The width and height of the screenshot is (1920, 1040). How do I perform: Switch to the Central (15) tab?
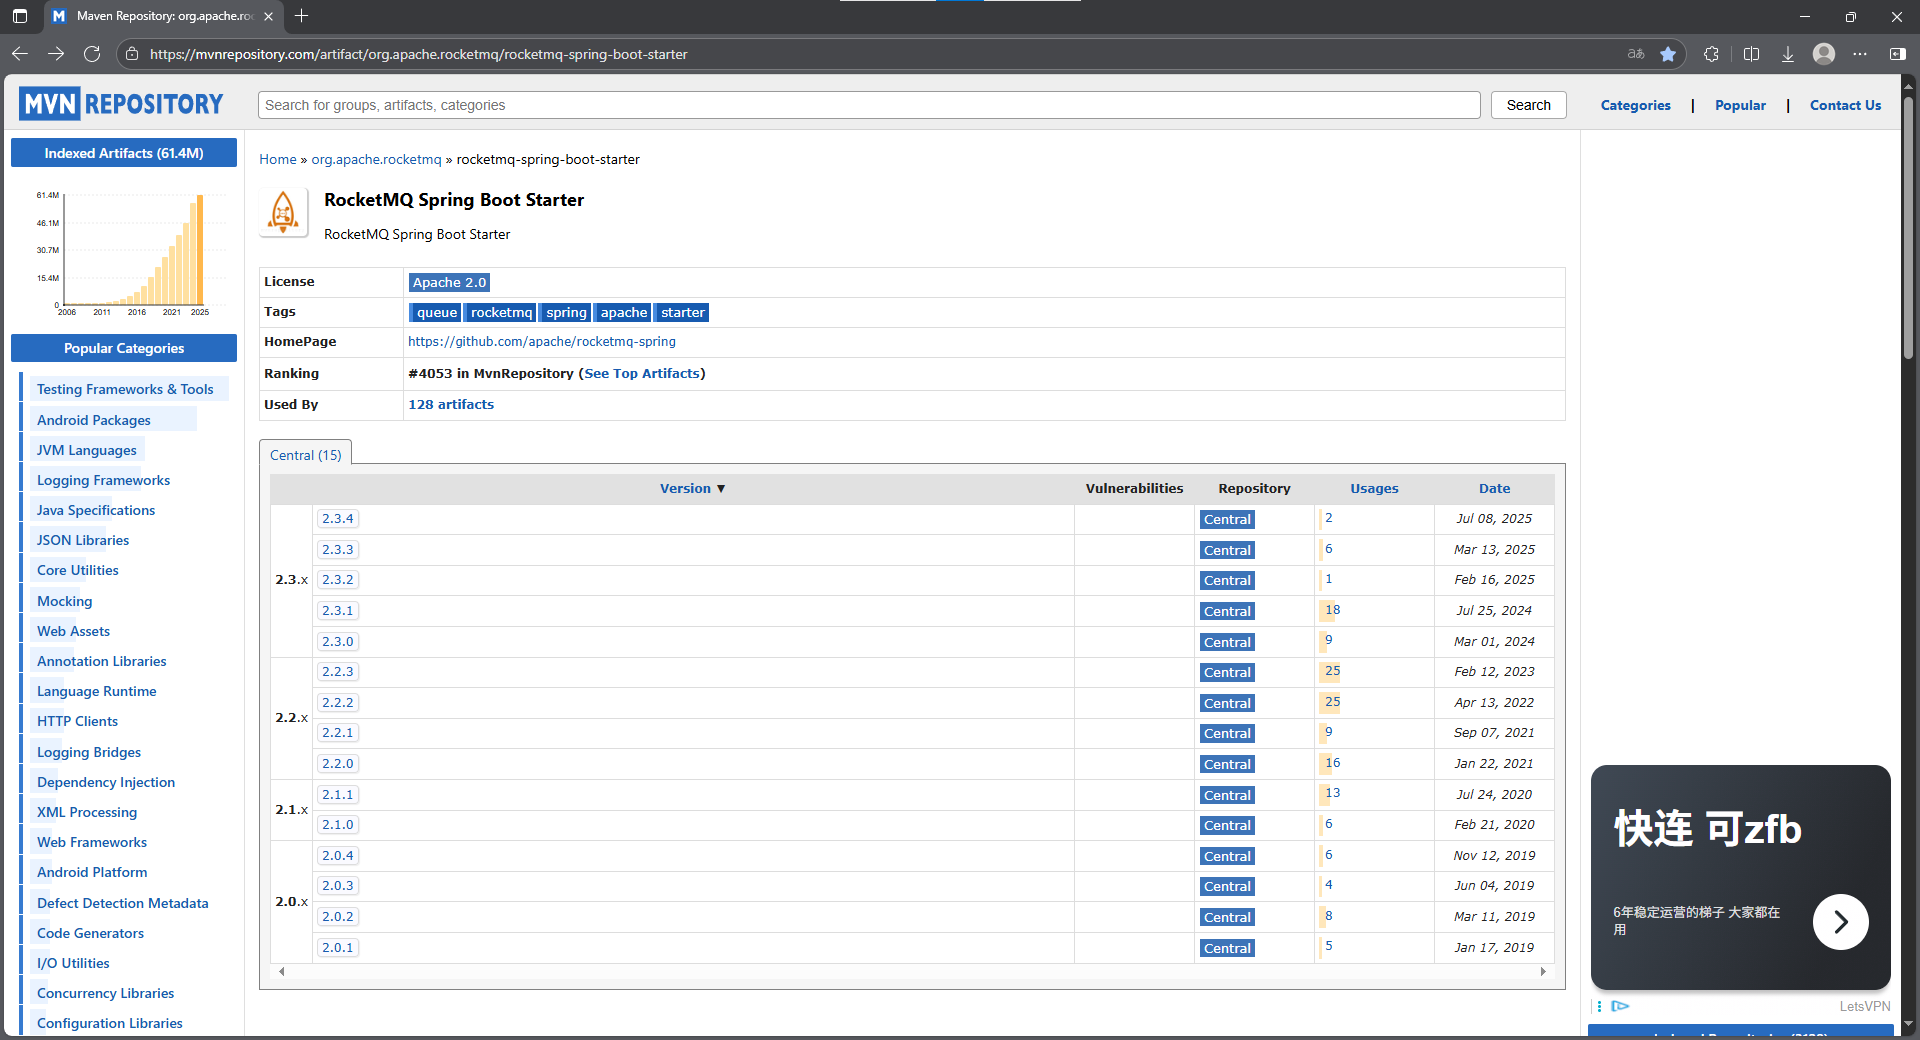(x=305, y=455)
